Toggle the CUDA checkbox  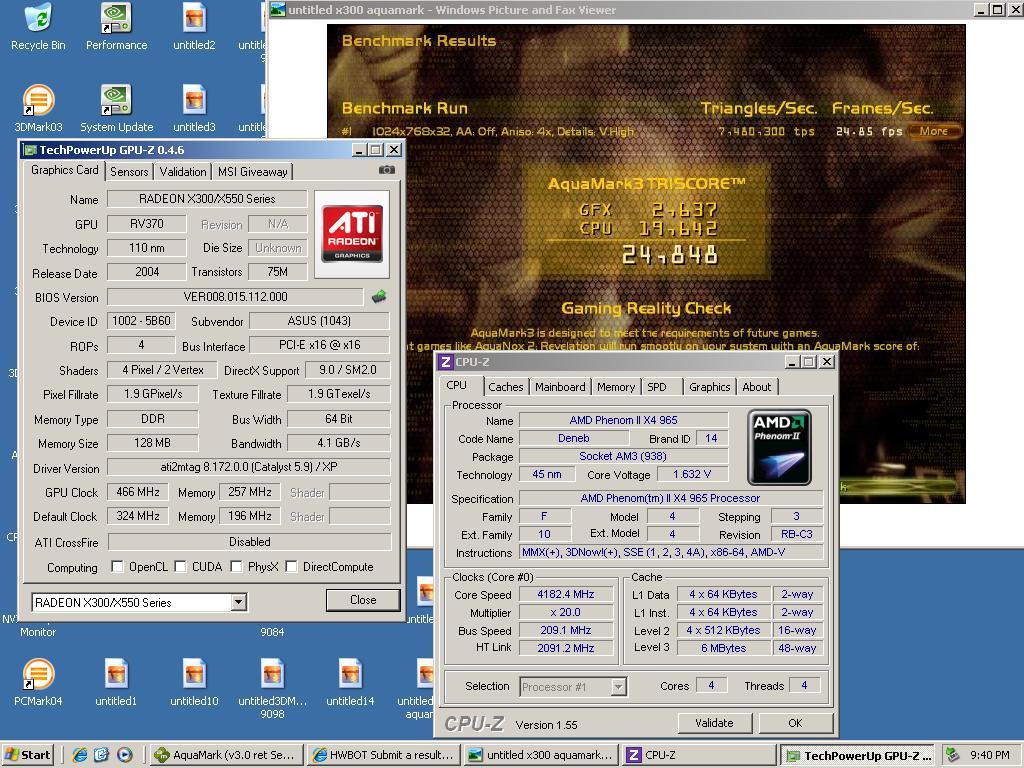[x=180, y=566]
